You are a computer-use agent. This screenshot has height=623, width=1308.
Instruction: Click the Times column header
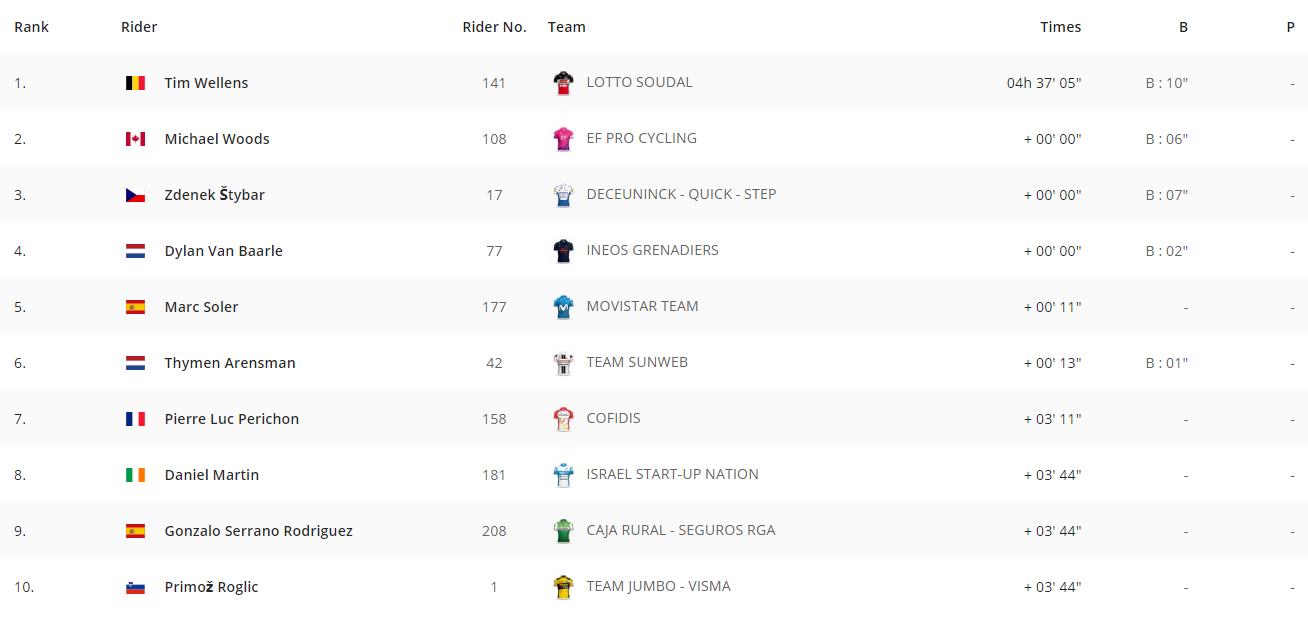[x=1060, y=27]
